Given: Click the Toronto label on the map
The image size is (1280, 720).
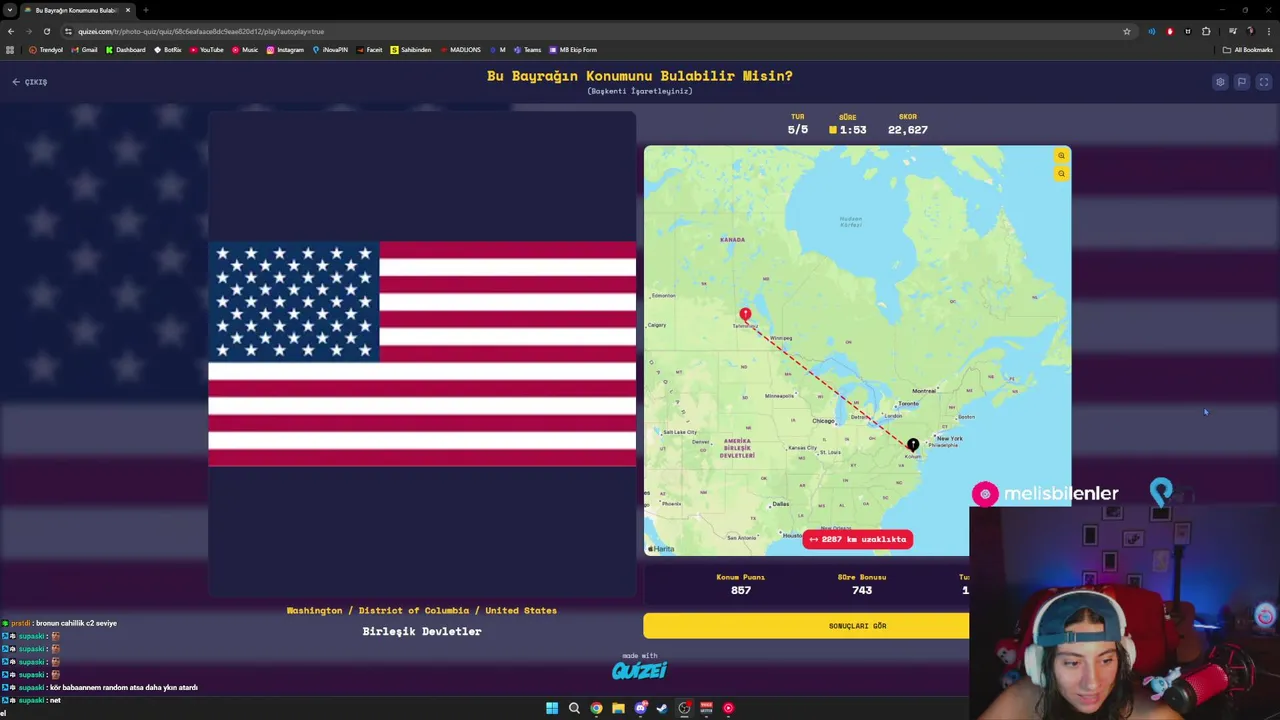Looking at the screenshot, I should (908, 404).
